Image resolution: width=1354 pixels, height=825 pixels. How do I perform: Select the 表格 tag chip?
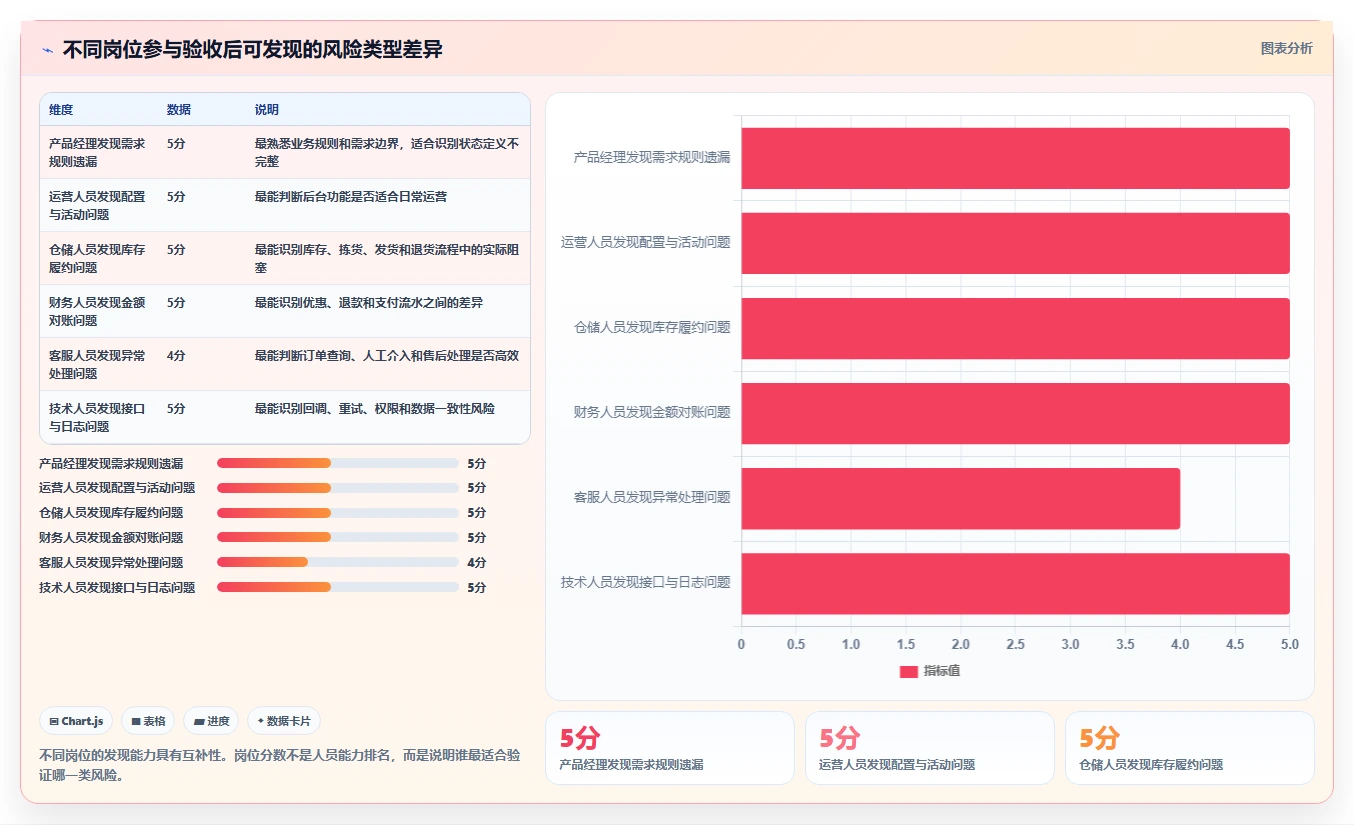pyautogui.click(x=148, y=721)
